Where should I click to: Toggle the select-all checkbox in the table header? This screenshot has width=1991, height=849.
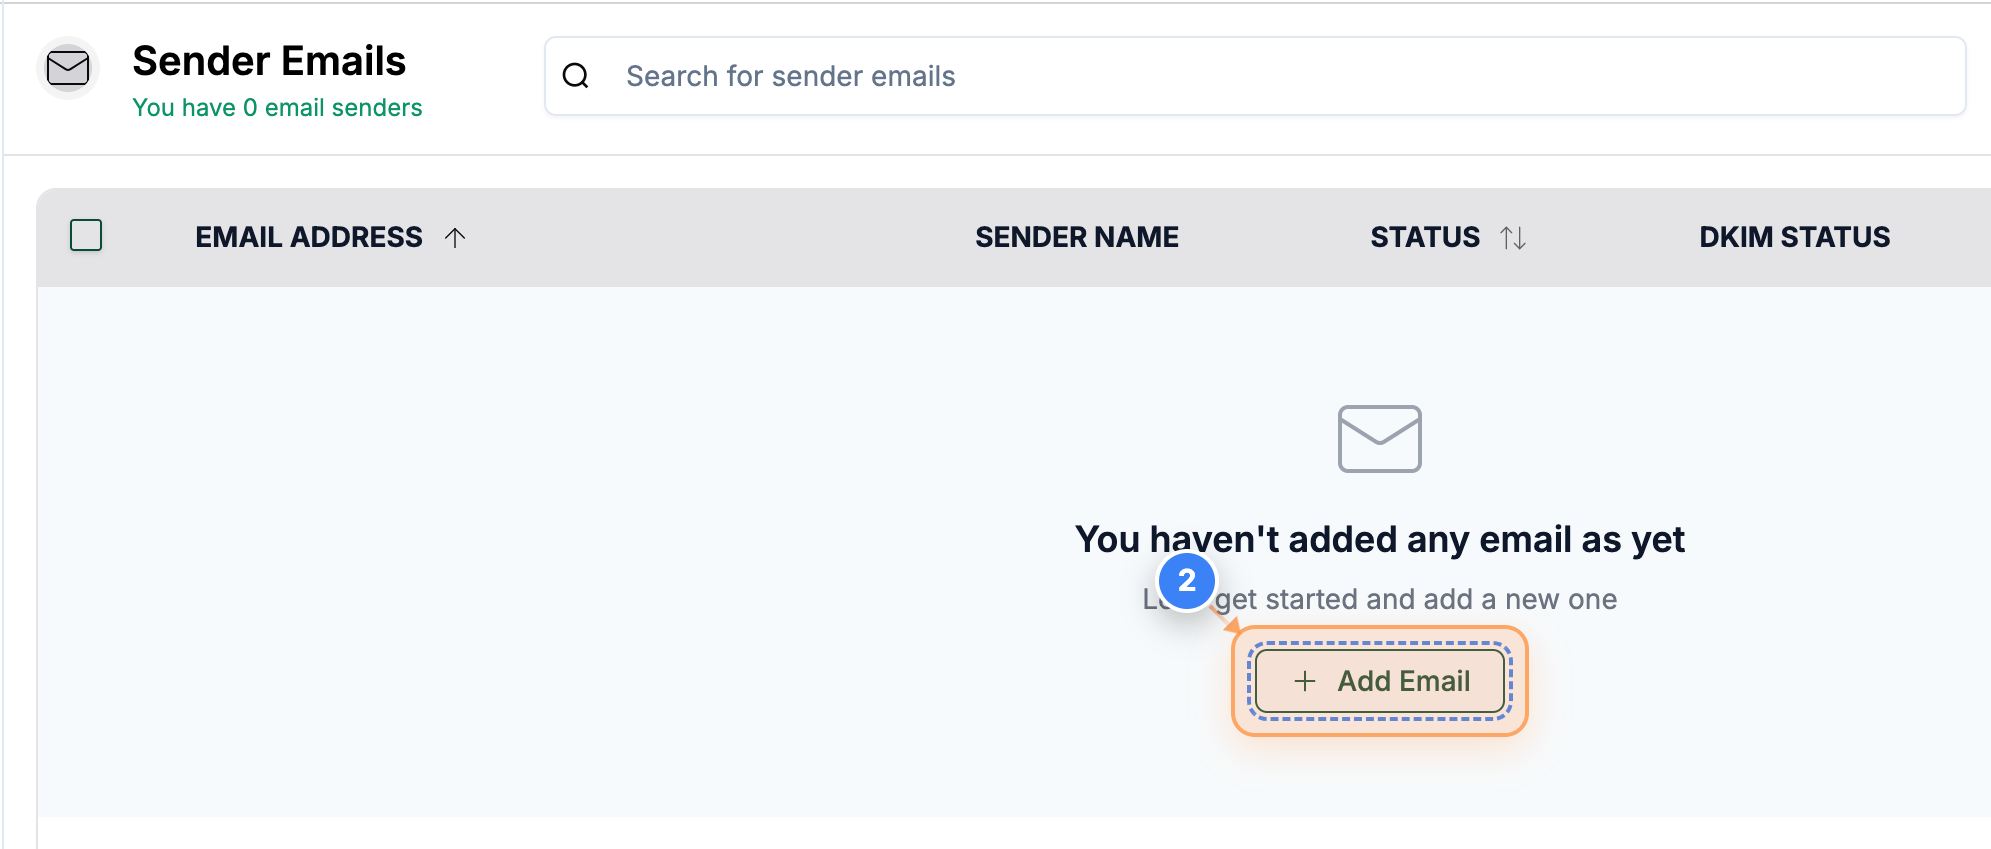(86, 236)
